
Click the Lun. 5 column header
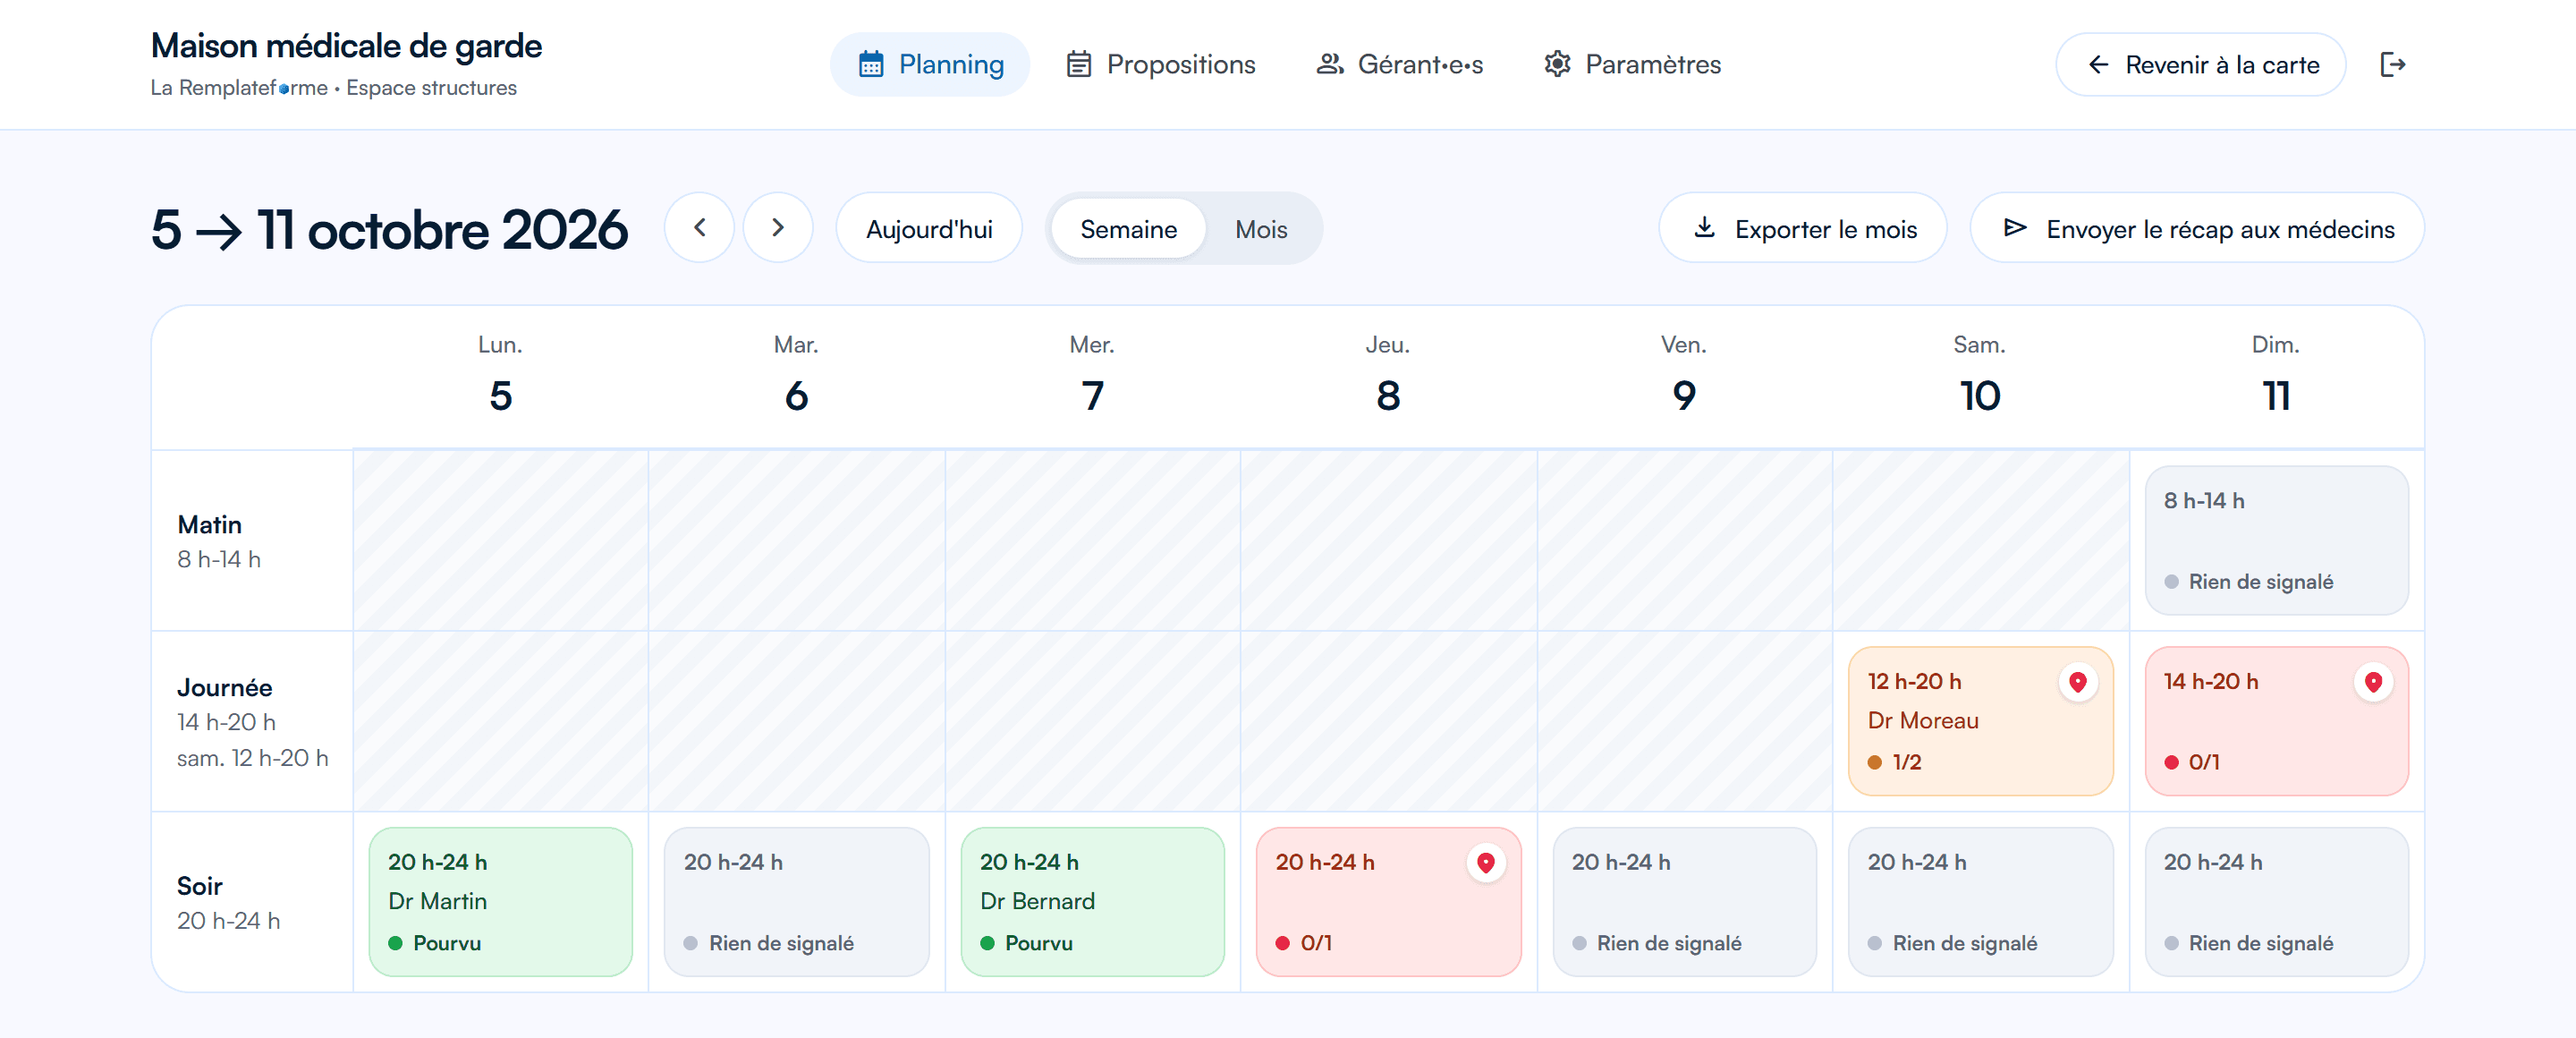pos(500,376)
